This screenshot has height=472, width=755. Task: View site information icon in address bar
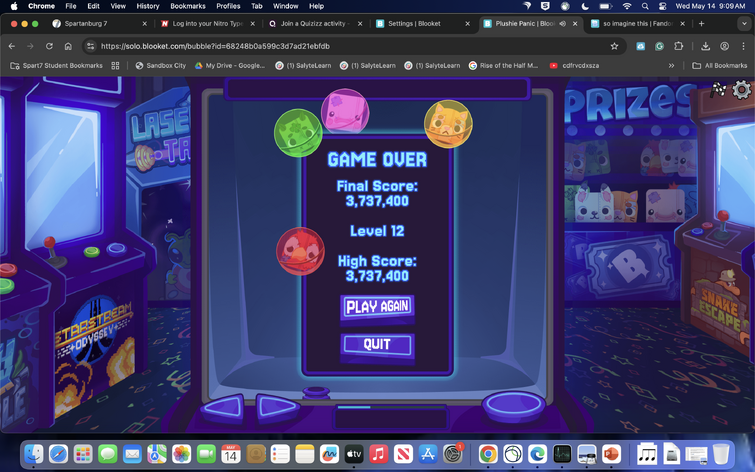pyautogui.click(x=90, y=46)
